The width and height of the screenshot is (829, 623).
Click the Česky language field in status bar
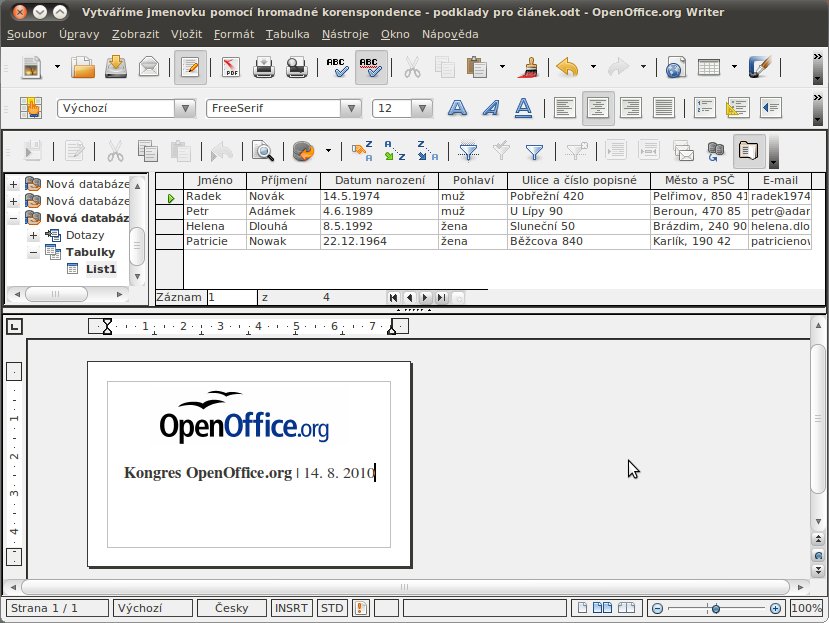tap(231, 608)
